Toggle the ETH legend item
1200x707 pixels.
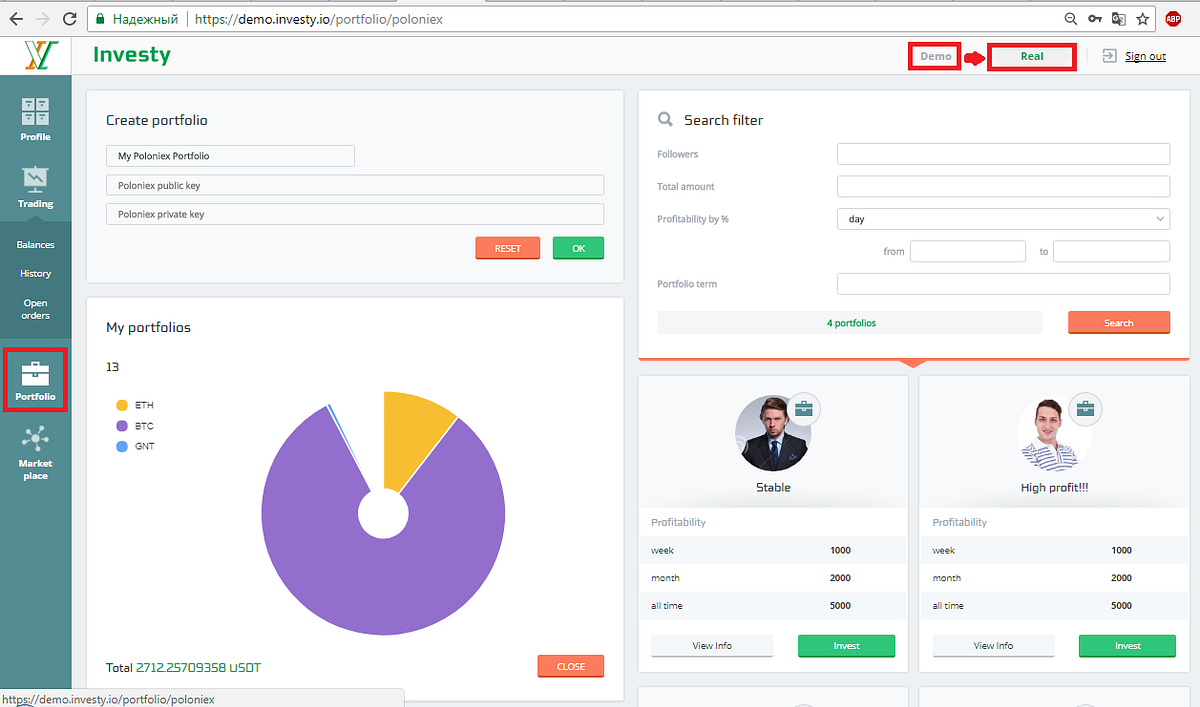[x=135, y=405]
